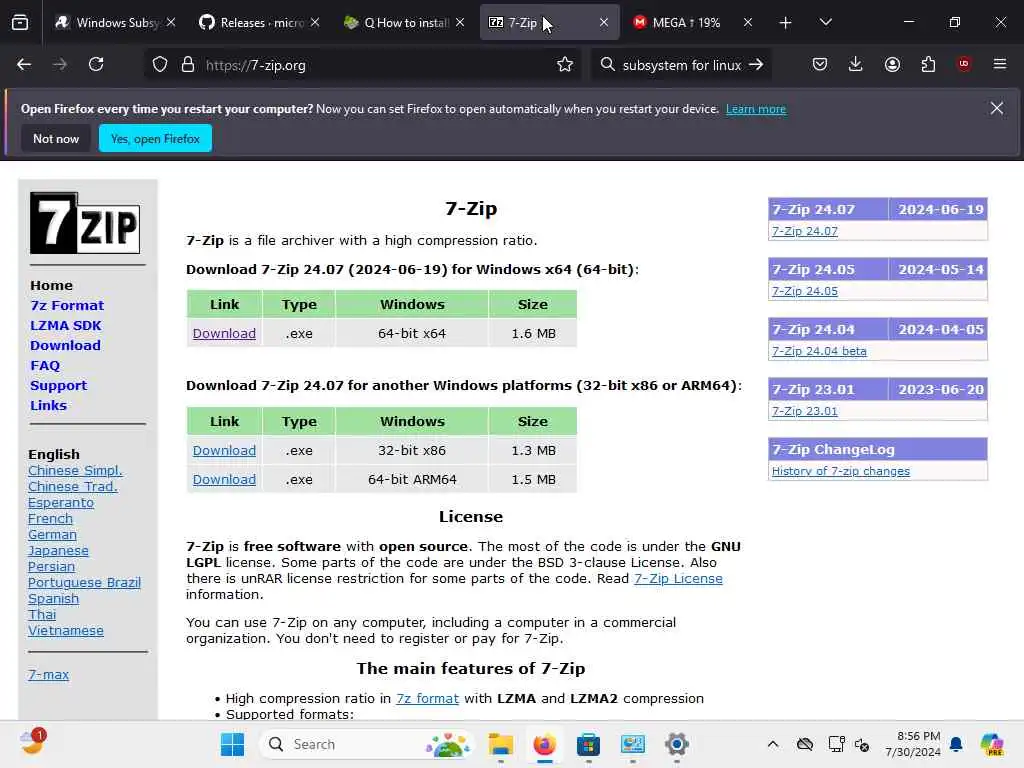Open Firefox View icon in tab strip
Image resolution: width=1024 pixels, height=768 pixels.
[x=20, y=23]
